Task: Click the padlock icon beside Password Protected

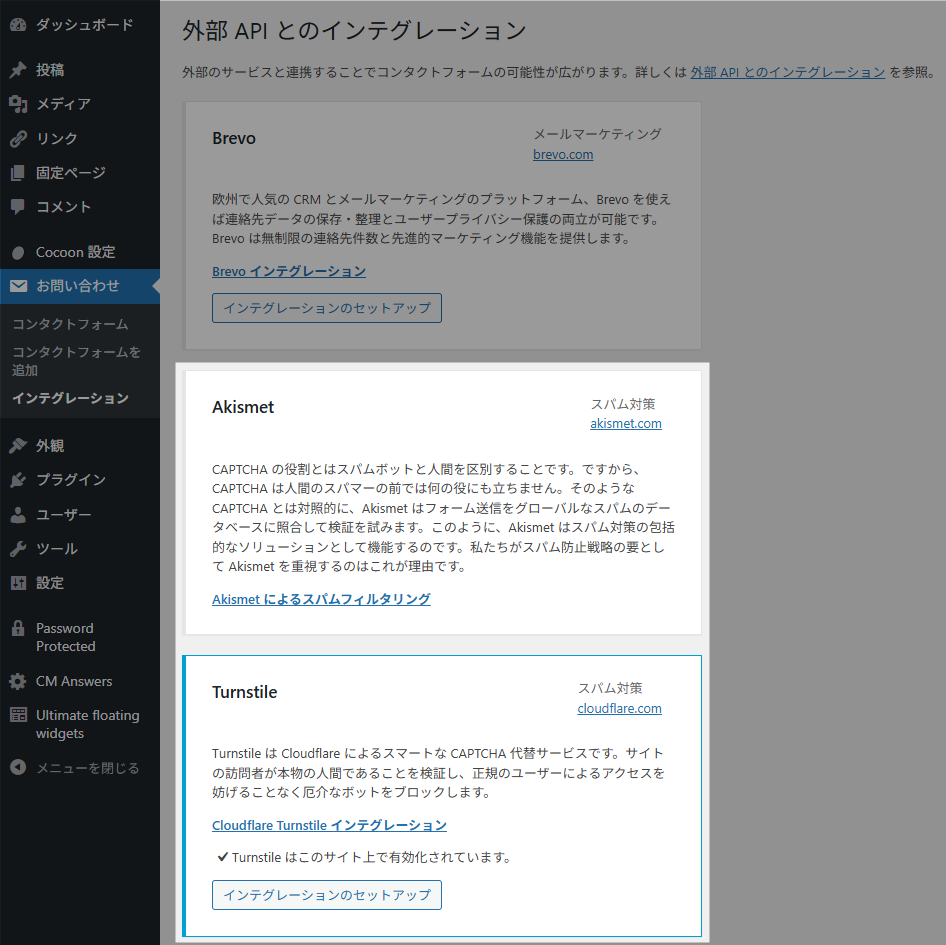Action: pyautogui.click(x=18, y=628)
